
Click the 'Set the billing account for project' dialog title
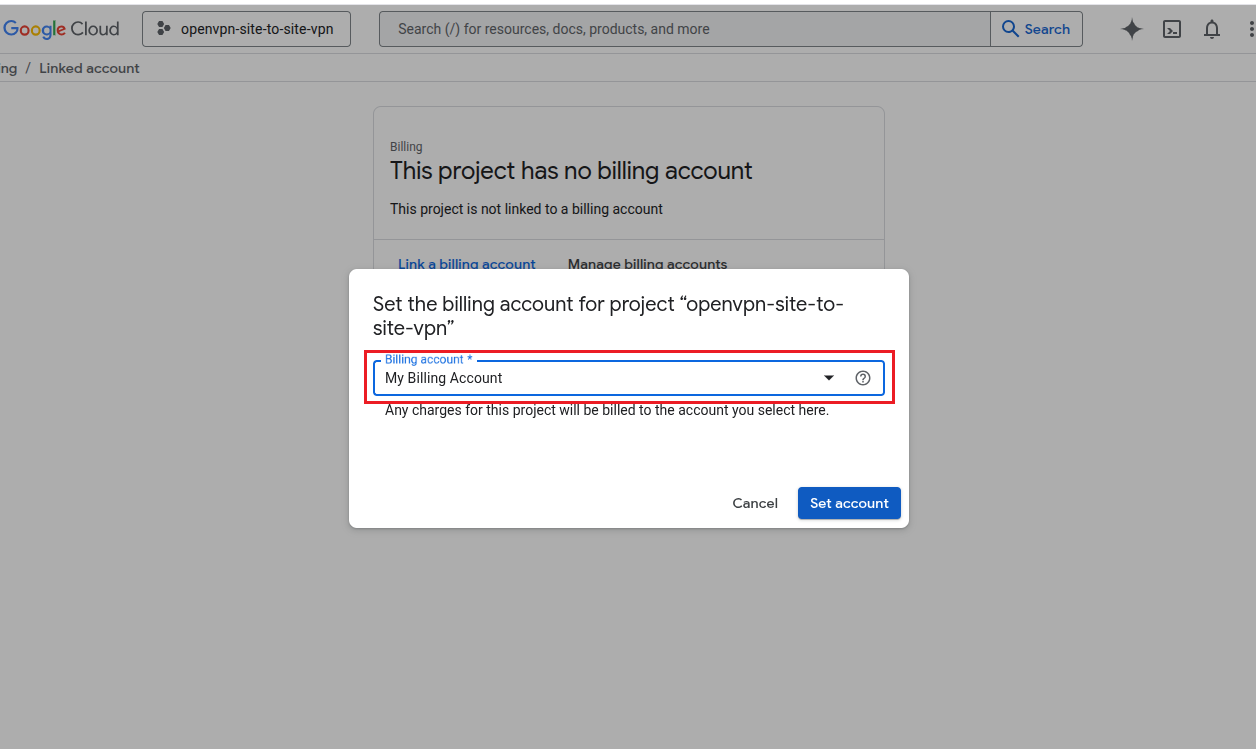coord(608,316)
